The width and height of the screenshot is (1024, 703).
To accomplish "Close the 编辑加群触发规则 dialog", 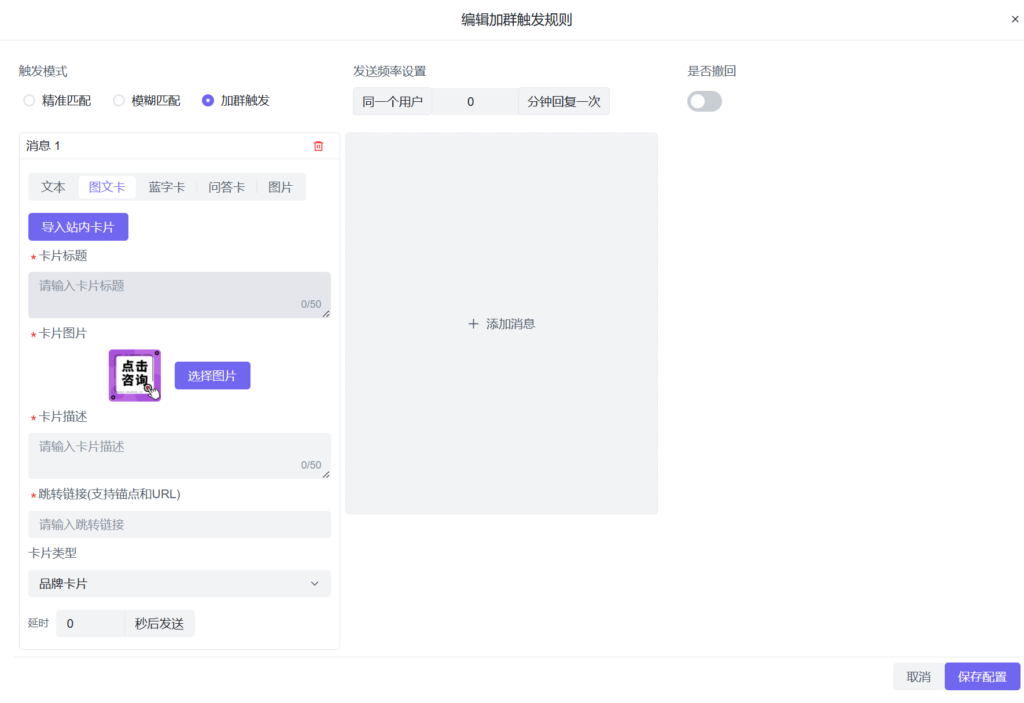I will pos(1015,19).
